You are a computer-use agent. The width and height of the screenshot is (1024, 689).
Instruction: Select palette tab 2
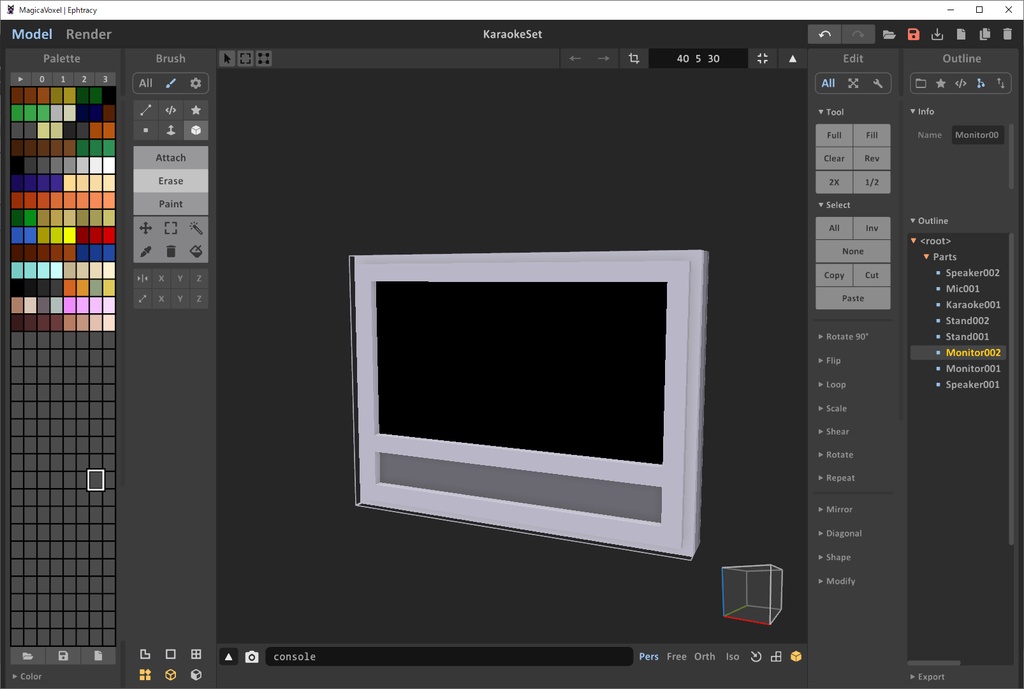pos(84,79)
